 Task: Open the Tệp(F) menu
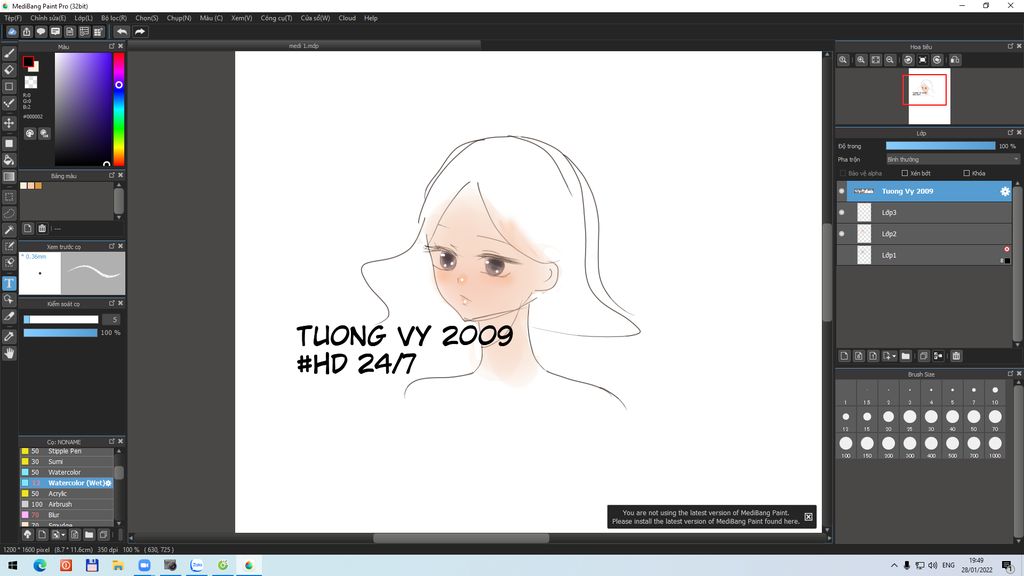click(x=12, y=18)
